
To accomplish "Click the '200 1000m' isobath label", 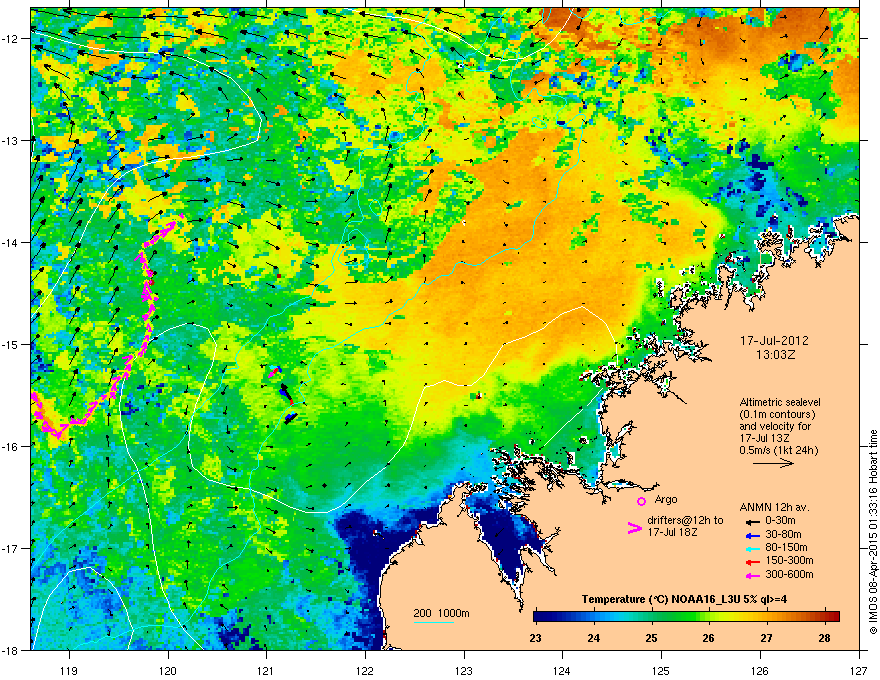I will (441, 613).
